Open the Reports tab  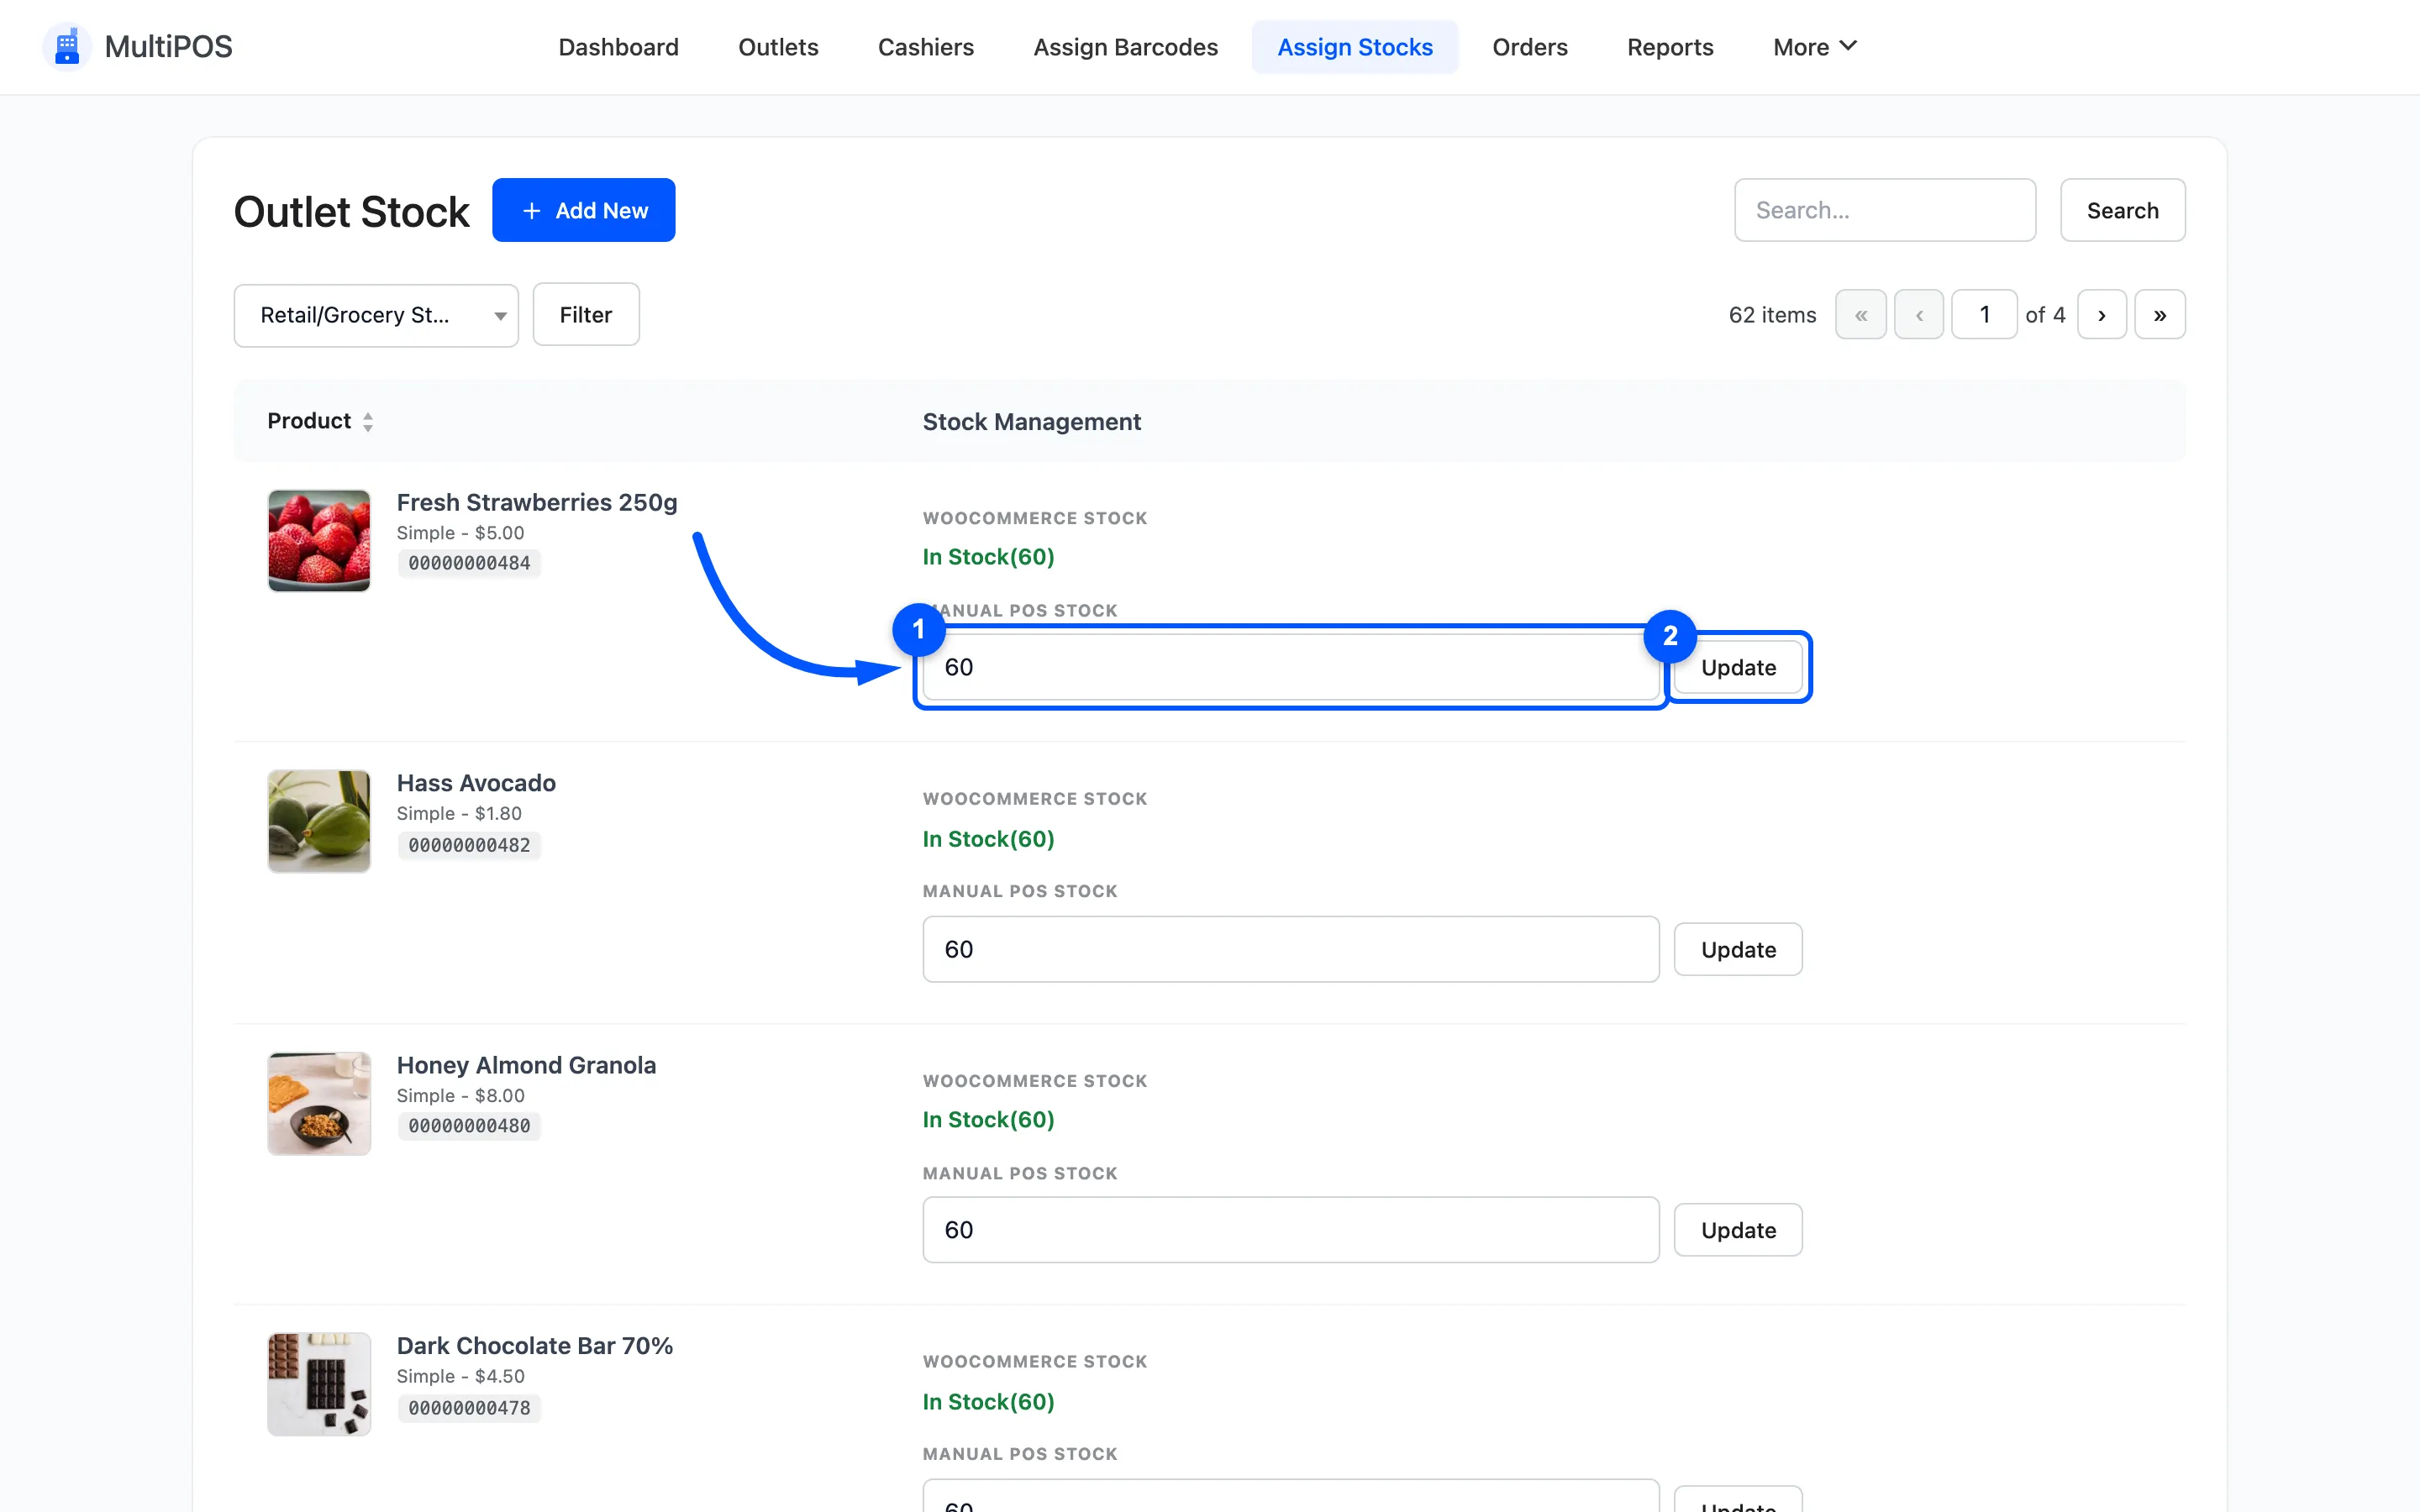point(1670,47)
